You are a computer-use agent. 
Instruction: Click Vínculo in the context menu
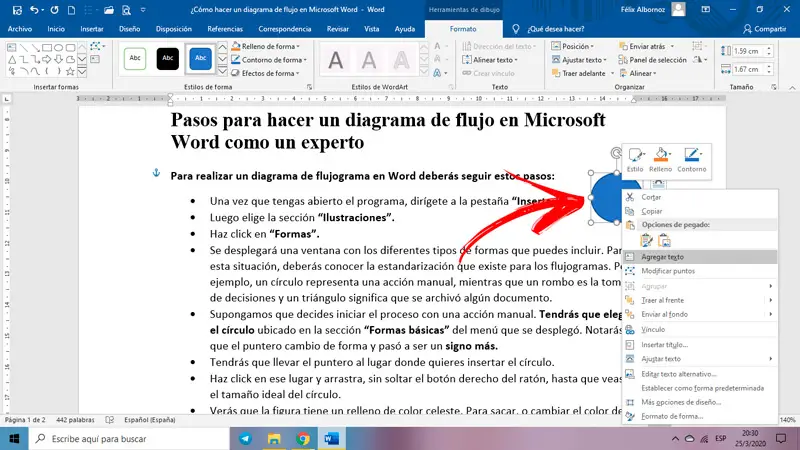[700, 329]
